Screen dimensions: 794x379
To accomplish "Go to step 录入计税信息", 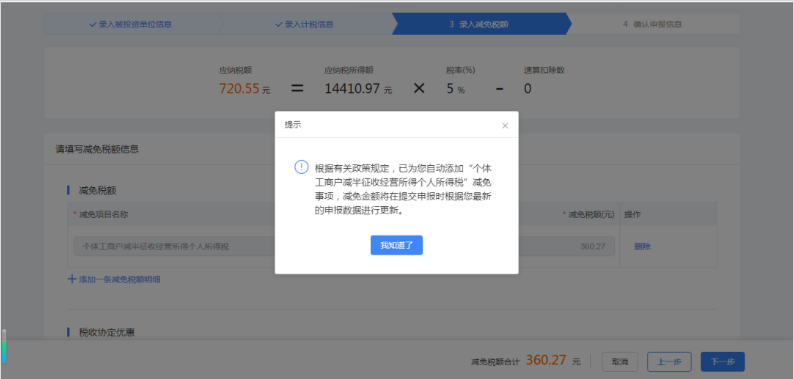I will [x=304, y=24].
